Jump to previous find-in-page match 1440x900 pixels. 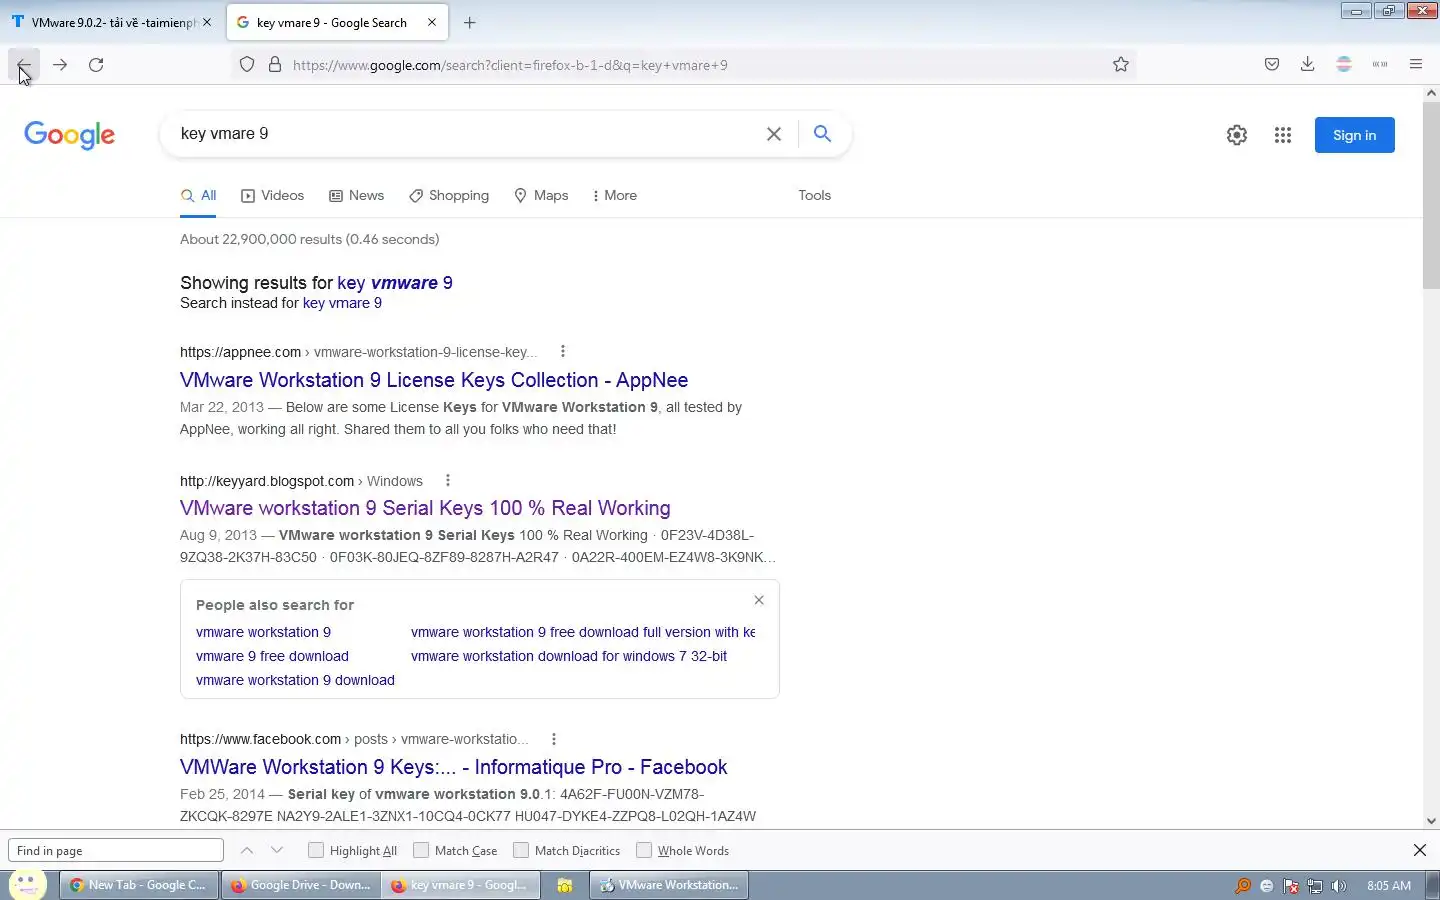click(247, 851)
